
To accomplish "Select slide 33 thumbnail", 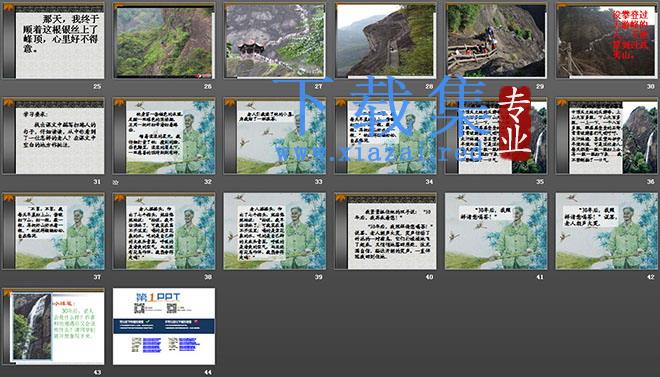I will click(x=275, y=136).
